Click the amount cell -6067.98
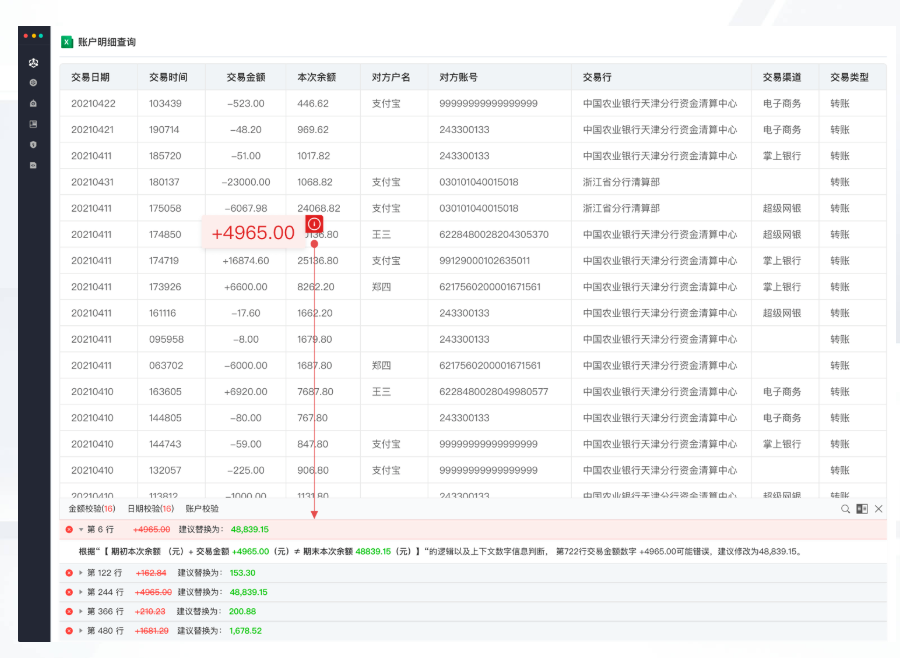The width and height of the screenshot is (900, 658). pos(246,208)
